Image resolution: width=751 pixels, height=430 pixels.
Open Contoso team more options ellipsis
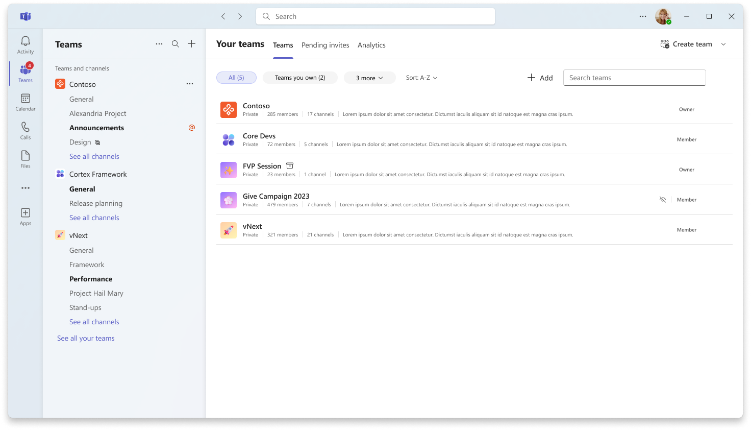point(190,84)
